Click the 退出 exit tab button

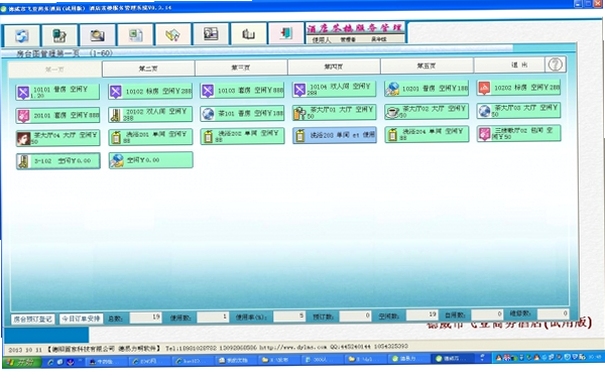click(509, 65)
